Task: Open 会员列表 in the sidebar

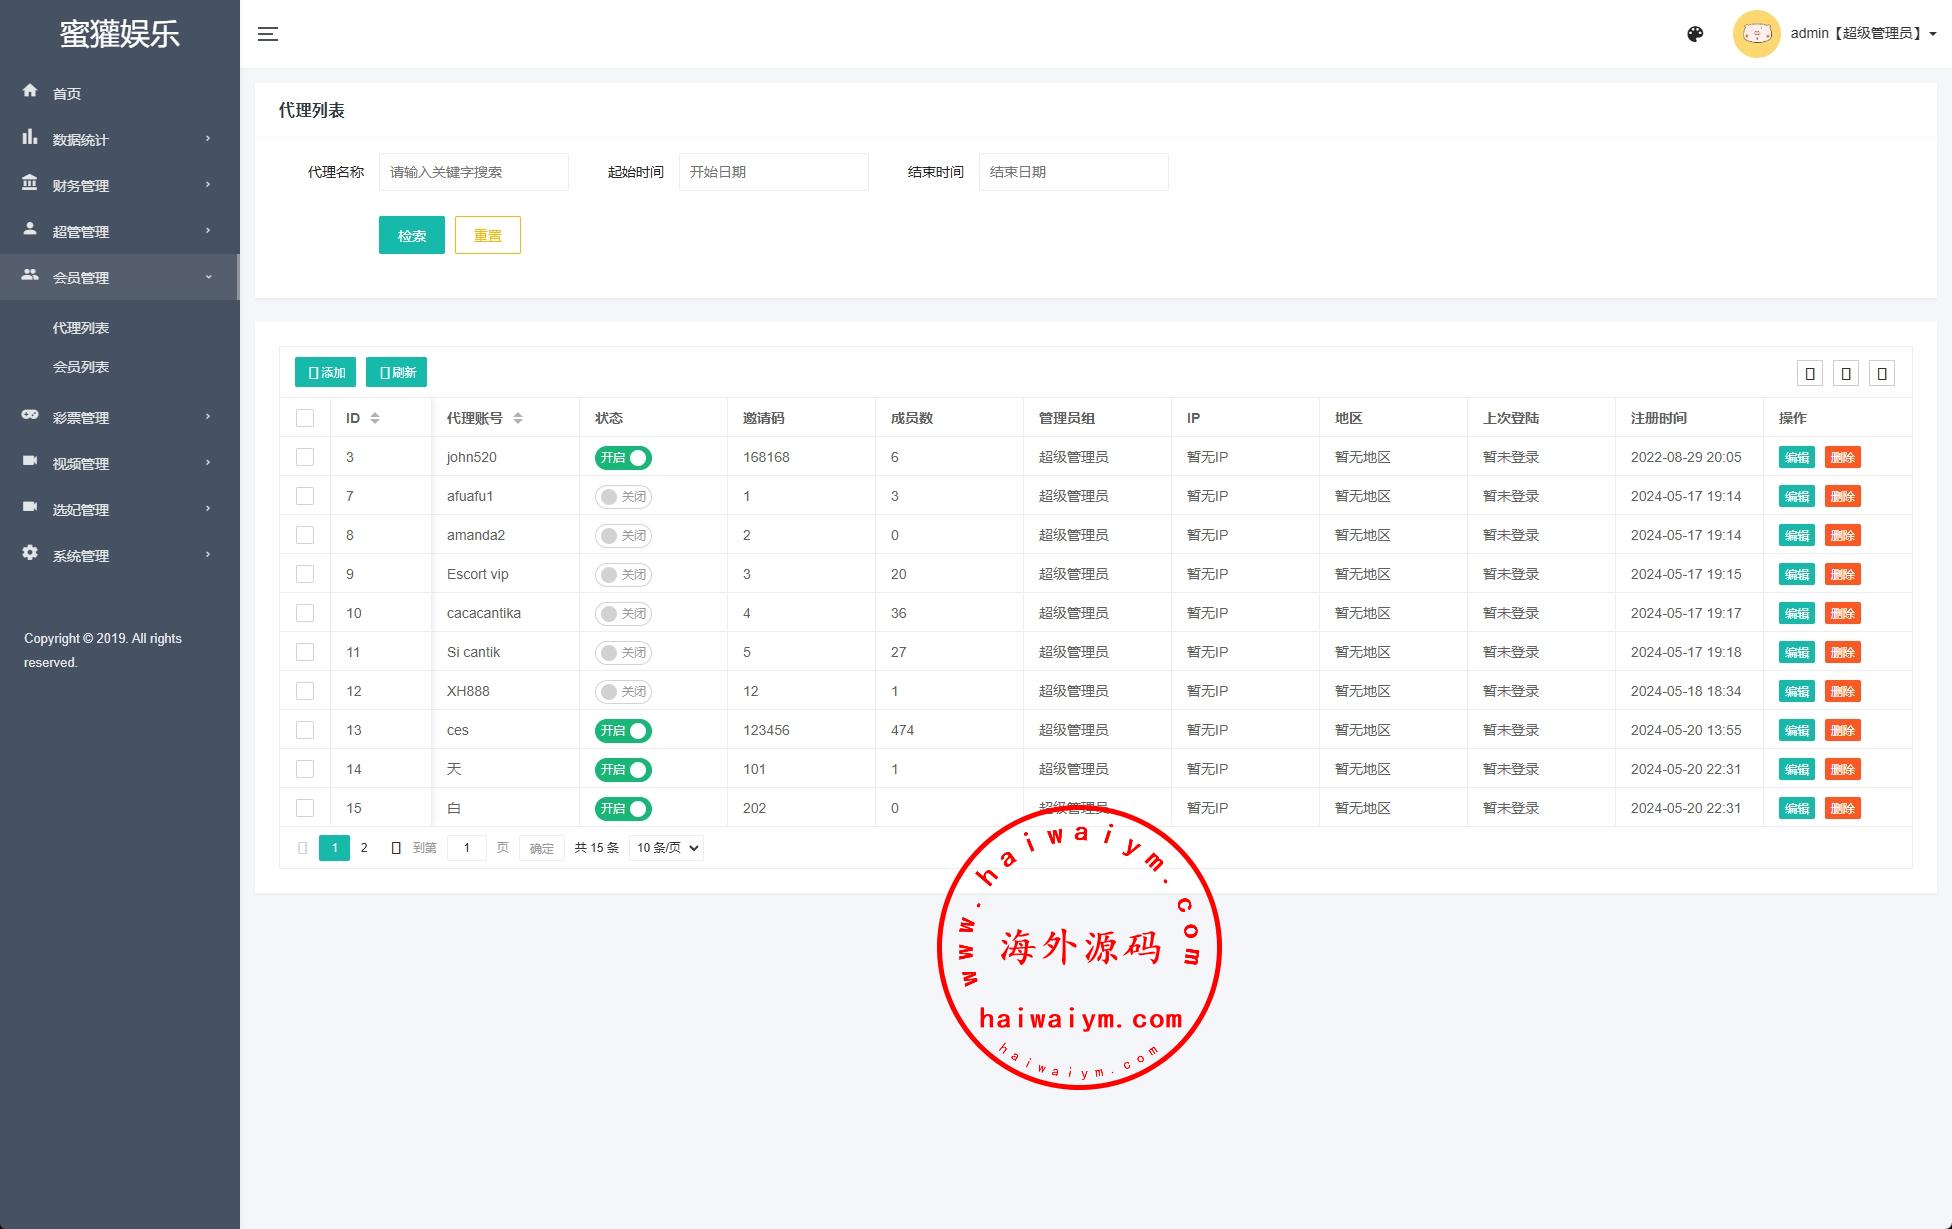Action: (x=81, y=367)
